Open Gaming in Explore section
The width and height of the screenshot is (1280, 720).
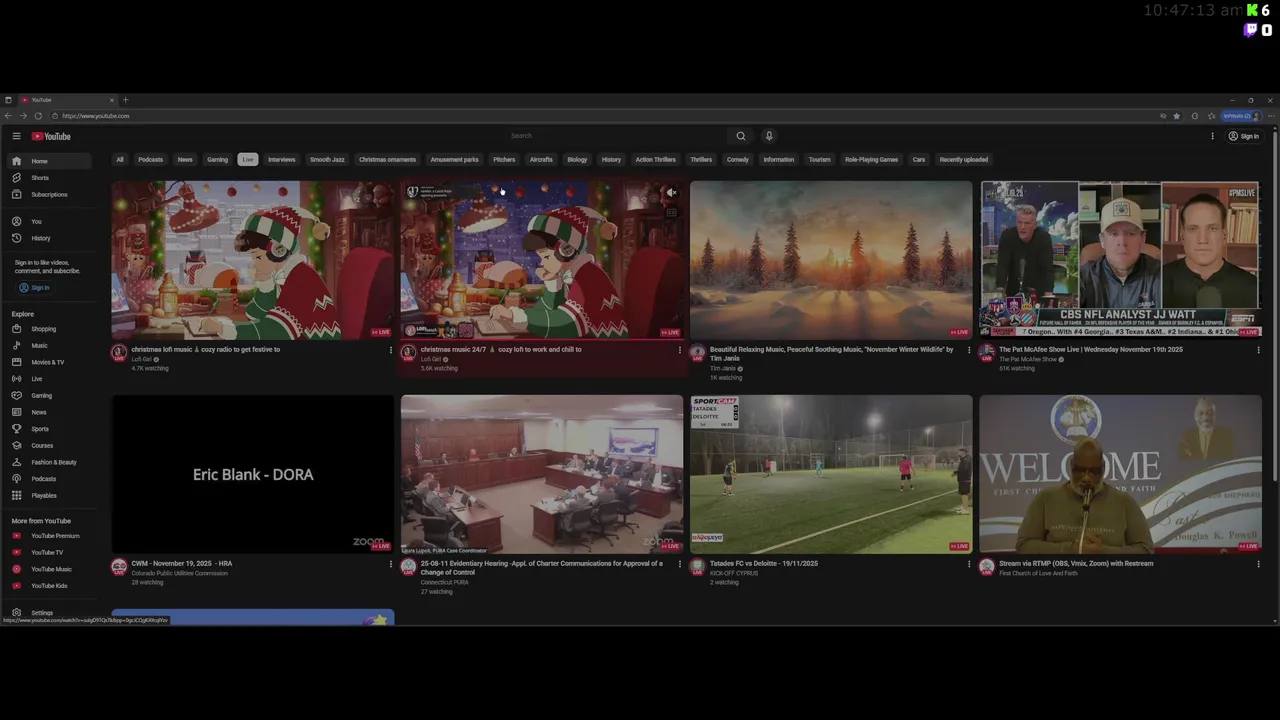50,395
